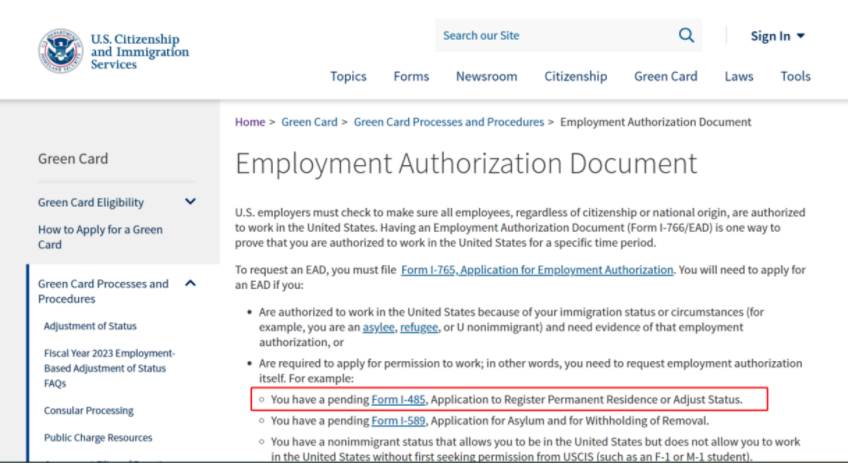
Task: Click the asylee hyperlink
Action: pos(377,326)
